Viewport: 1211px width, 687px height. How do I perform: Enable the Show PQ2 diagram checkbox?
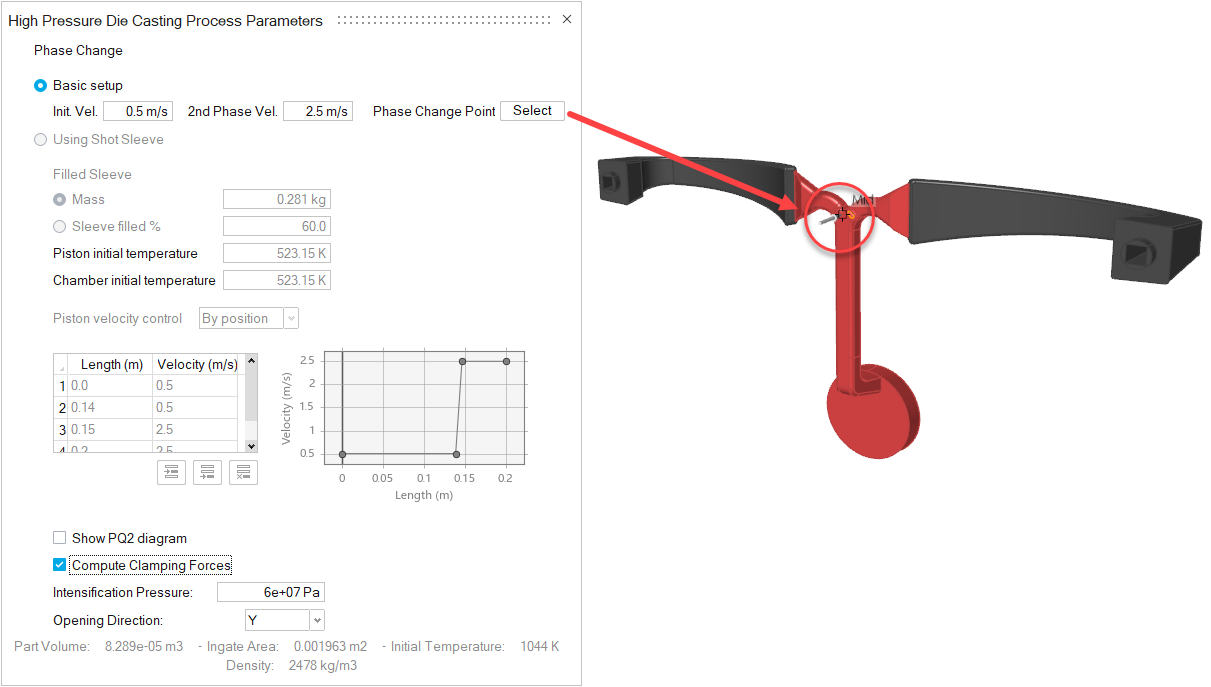pos(60,539)
